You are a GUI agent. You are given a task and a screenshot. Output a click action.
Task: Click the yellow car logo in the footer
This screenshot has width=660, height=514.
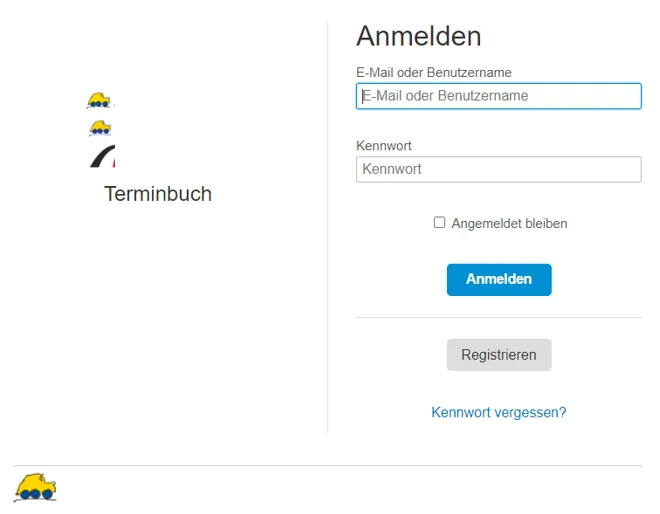click(x=35, y=487)
